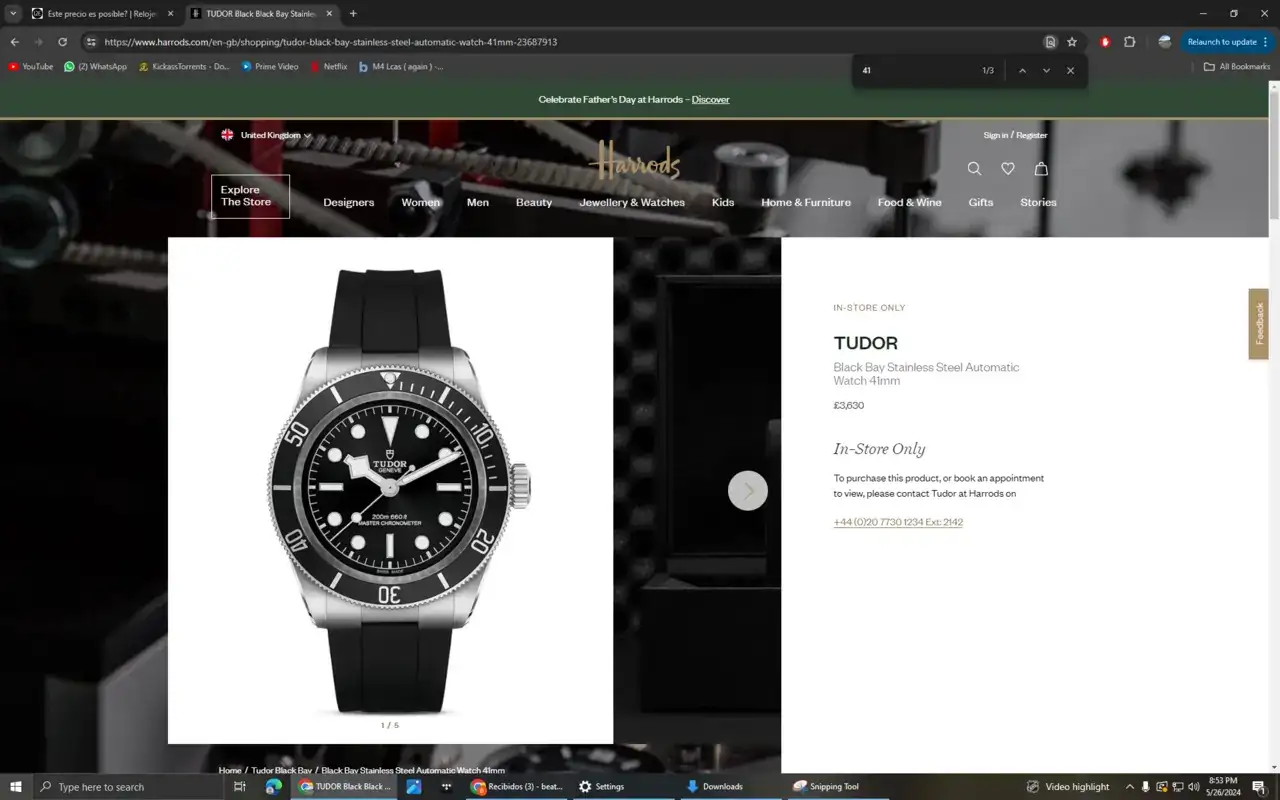Open the shopping bag icon
The image size is (1280, 800).
pyautogui.click(x=1041, y=169)
